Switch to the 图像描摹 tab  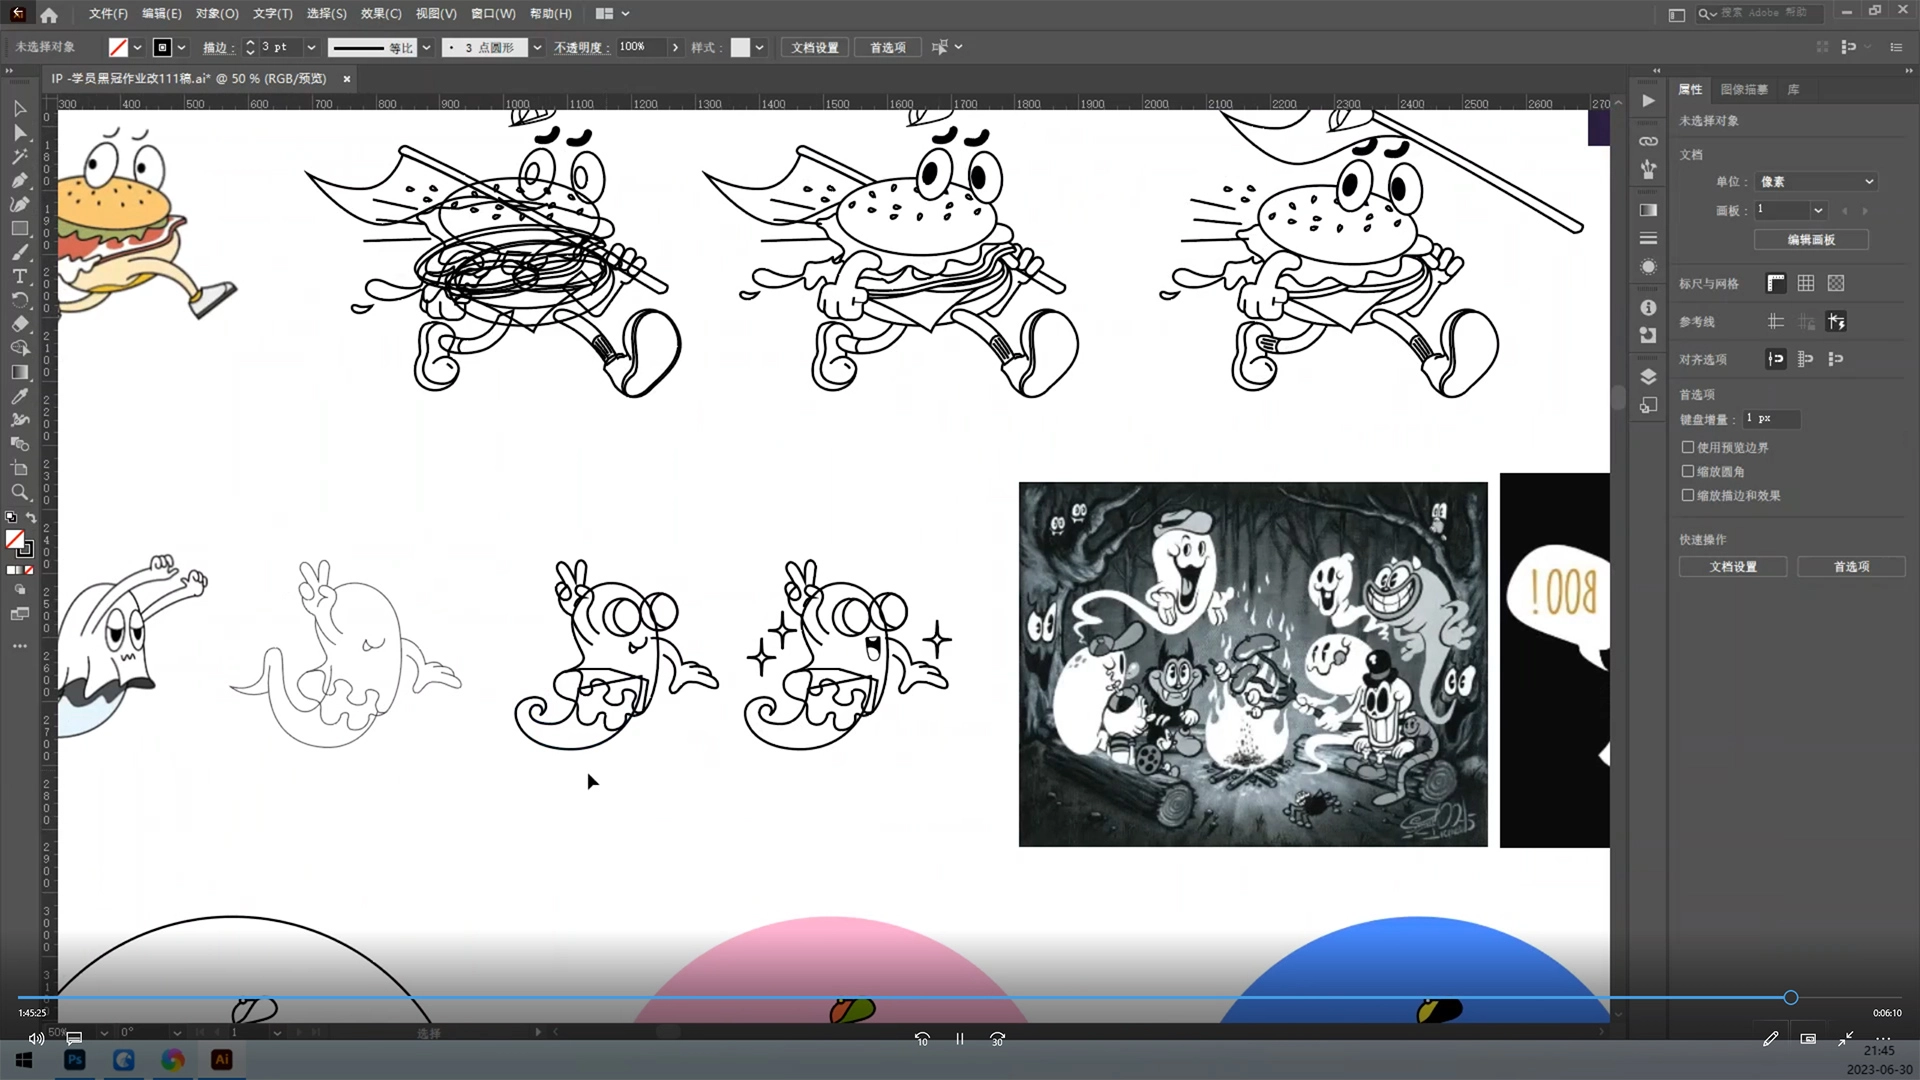(1743, 89)
